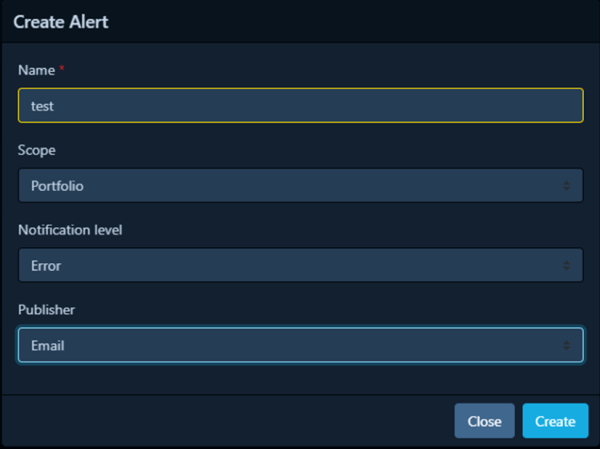
Task: Click the Notification level label
Action: (x=69, y=230)
